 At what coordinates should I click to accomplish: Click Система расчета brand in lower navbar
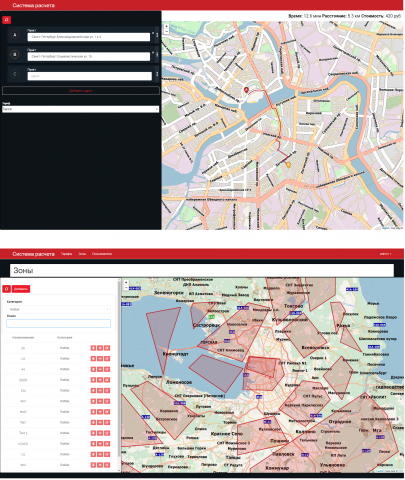[33, 254]
